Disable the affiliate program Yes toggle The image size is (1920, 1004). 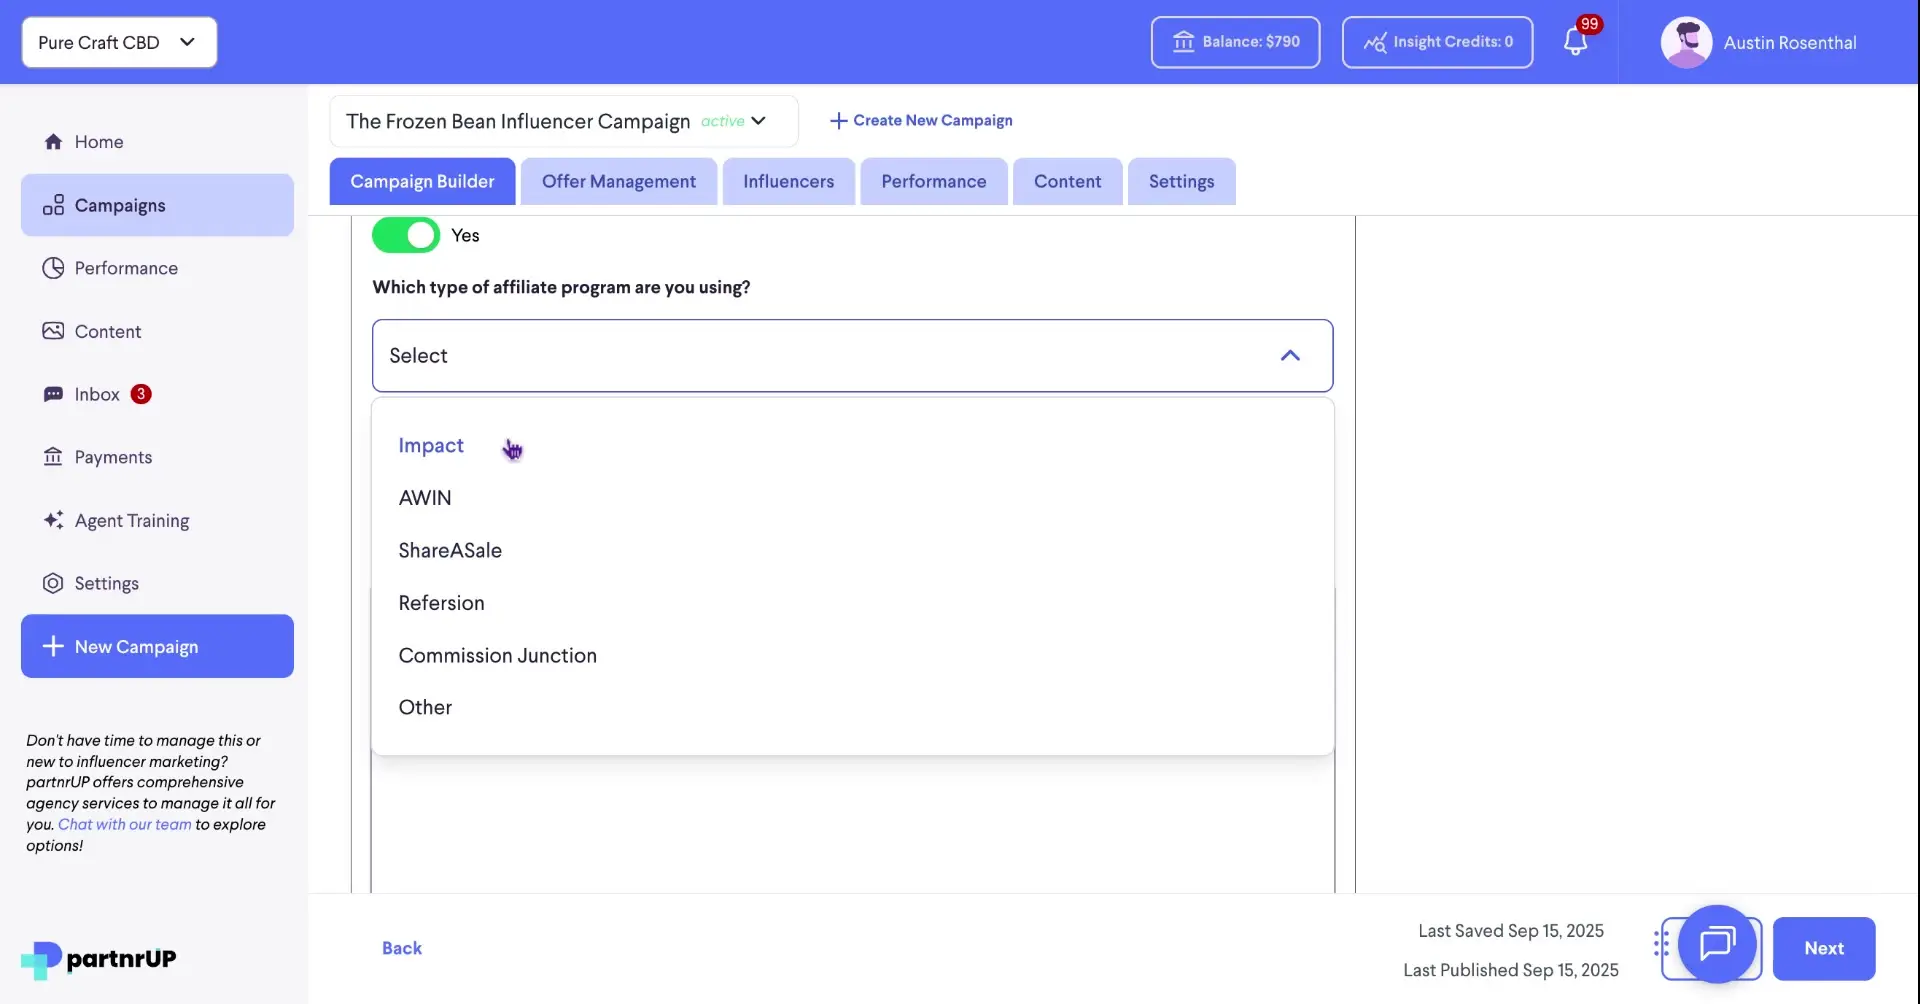click(404, 234)
